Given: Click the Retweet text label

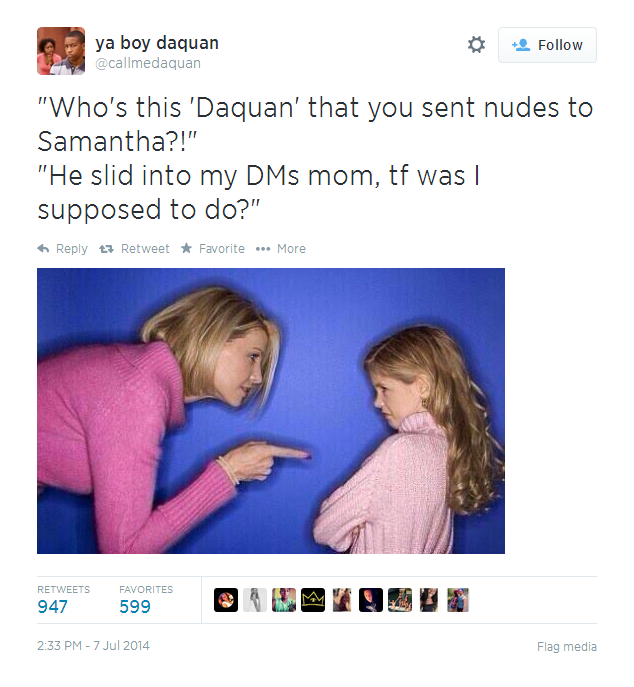Looking at the screenshot, I should pos(145,248).
